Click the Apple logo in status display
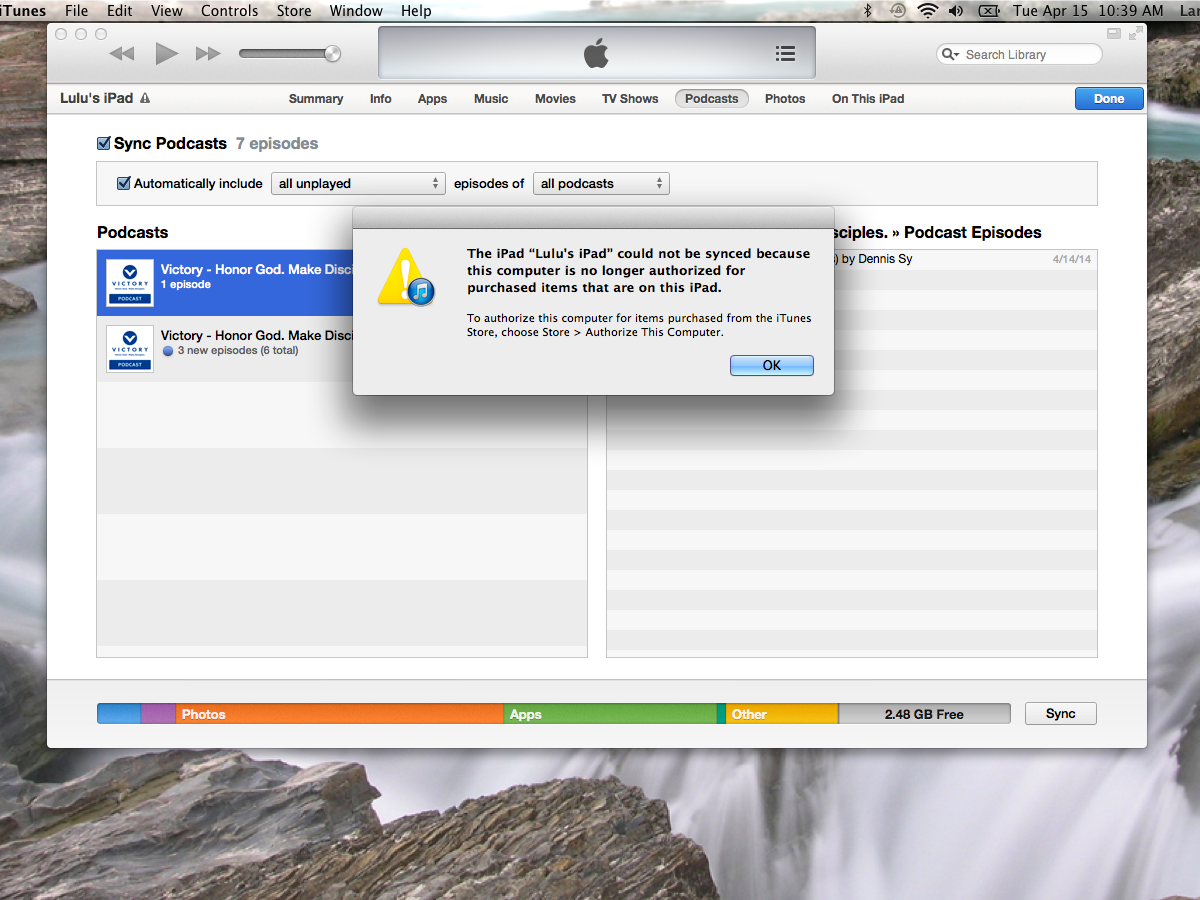This screenshot has width=1200, height=900. tap(596, 53)
